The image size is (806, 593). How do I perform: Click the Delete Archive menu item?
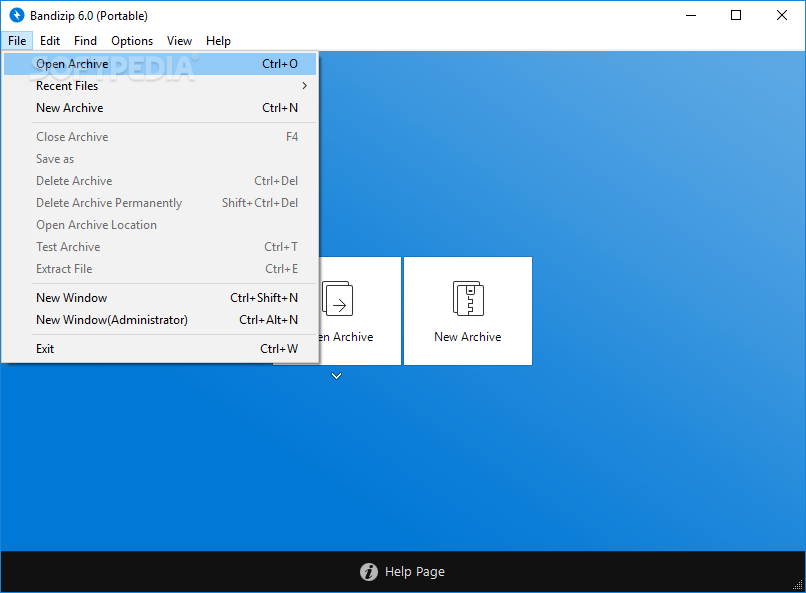pyautogui.click(x=160, y=181)
